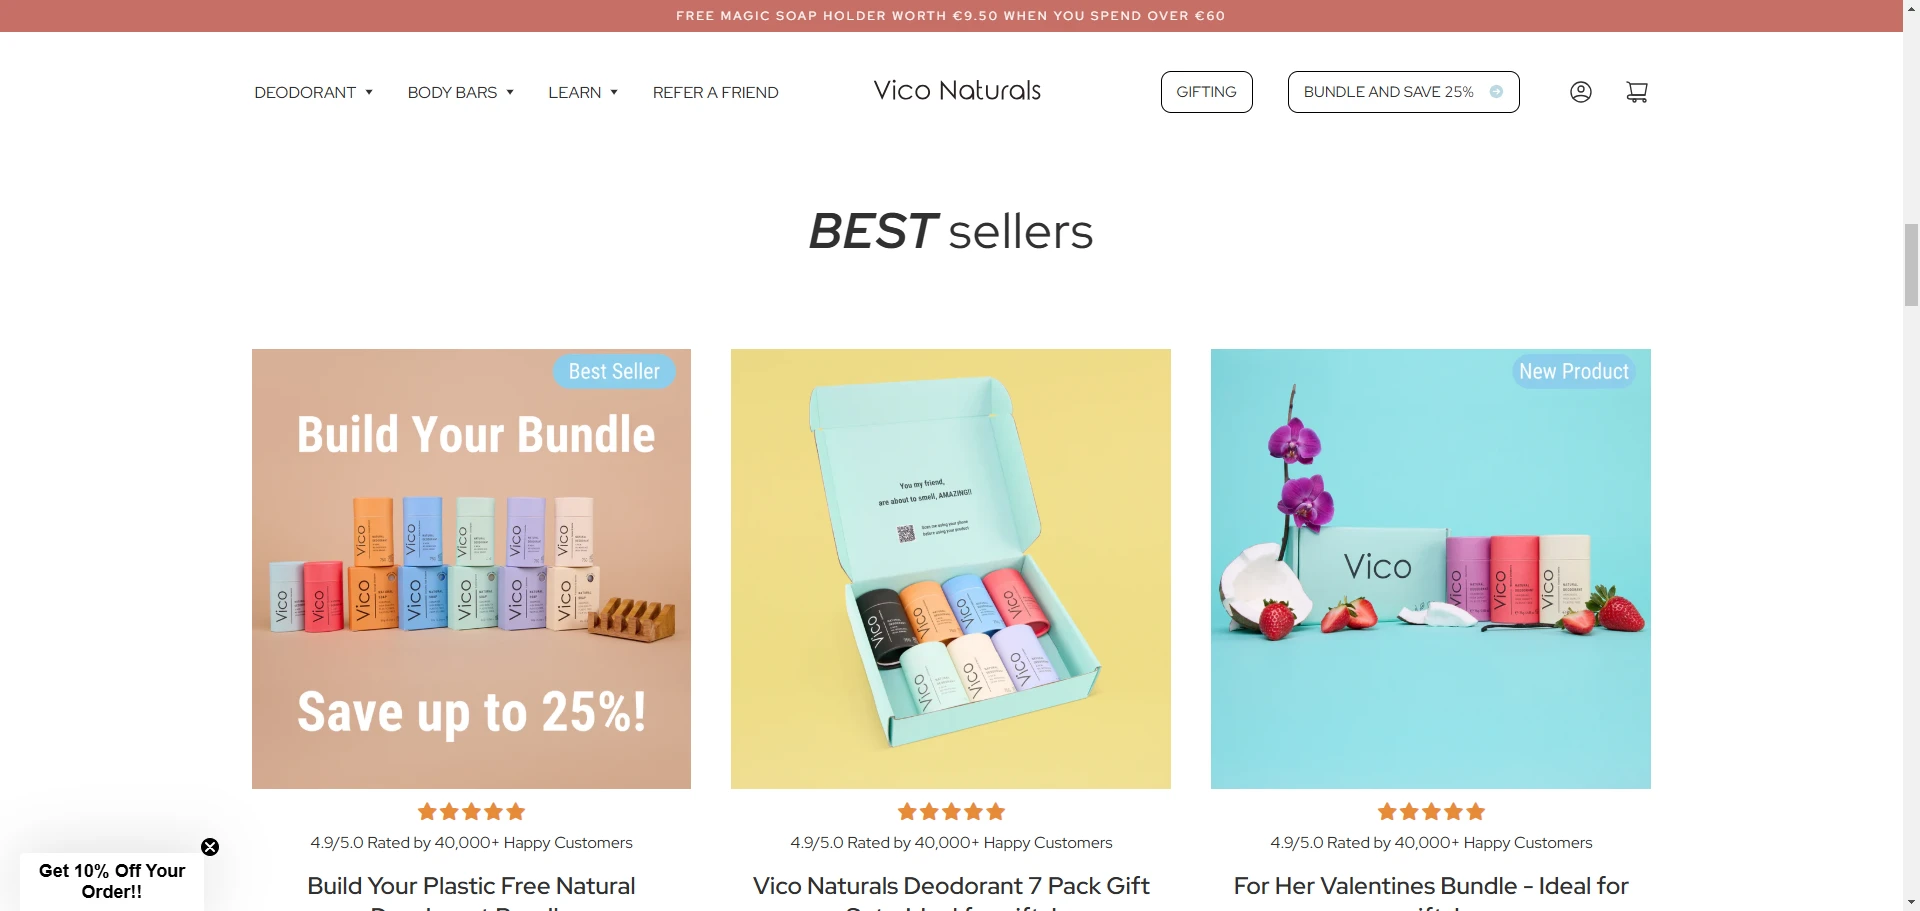Click the page vertical scrollbar
Image resolution: width=1920 pixels, height=911 pixels.
tap(1911, 265)
